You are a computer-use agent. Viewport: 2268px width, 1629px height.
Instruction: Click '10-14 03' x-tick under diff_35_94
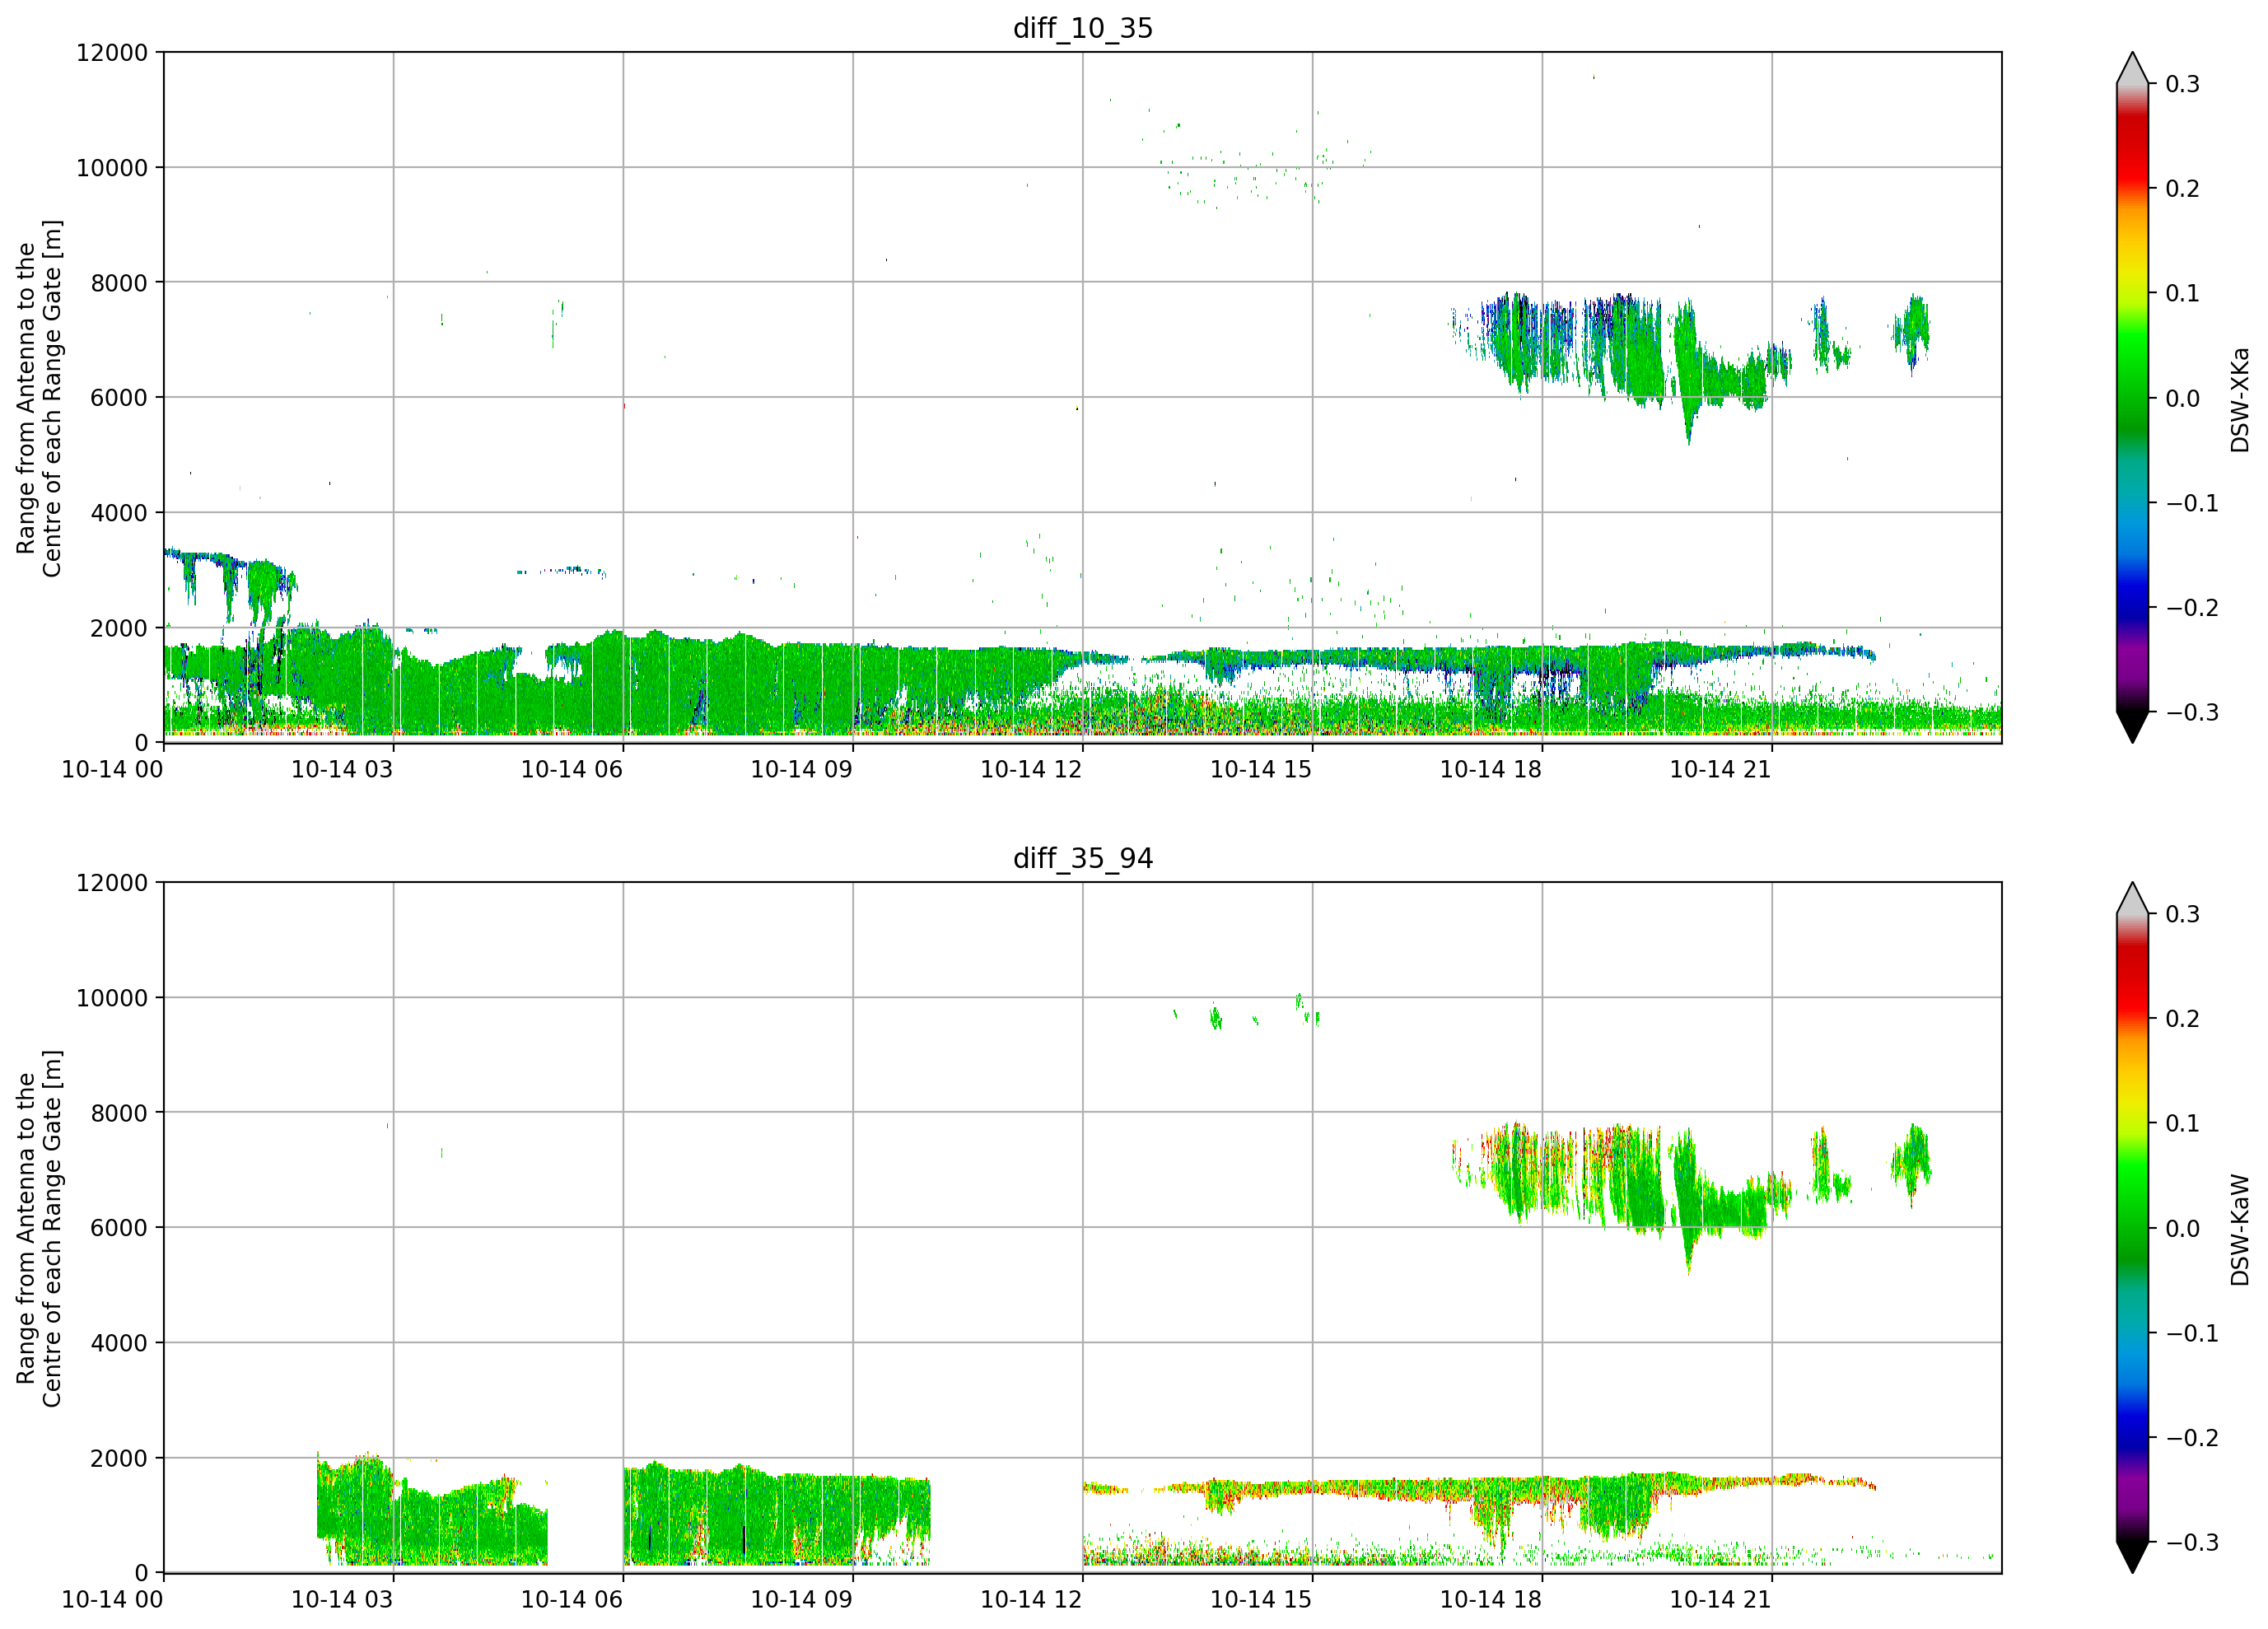pyautogui.click(x=342, y=1599)
